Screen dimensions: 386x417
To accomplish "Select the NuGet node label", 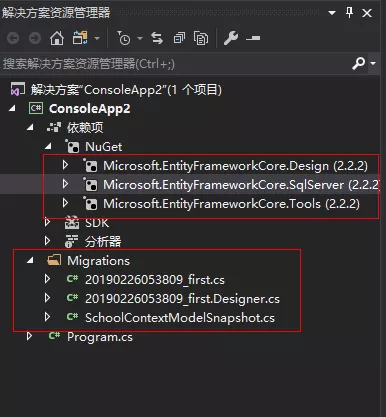I will (104, 147).
